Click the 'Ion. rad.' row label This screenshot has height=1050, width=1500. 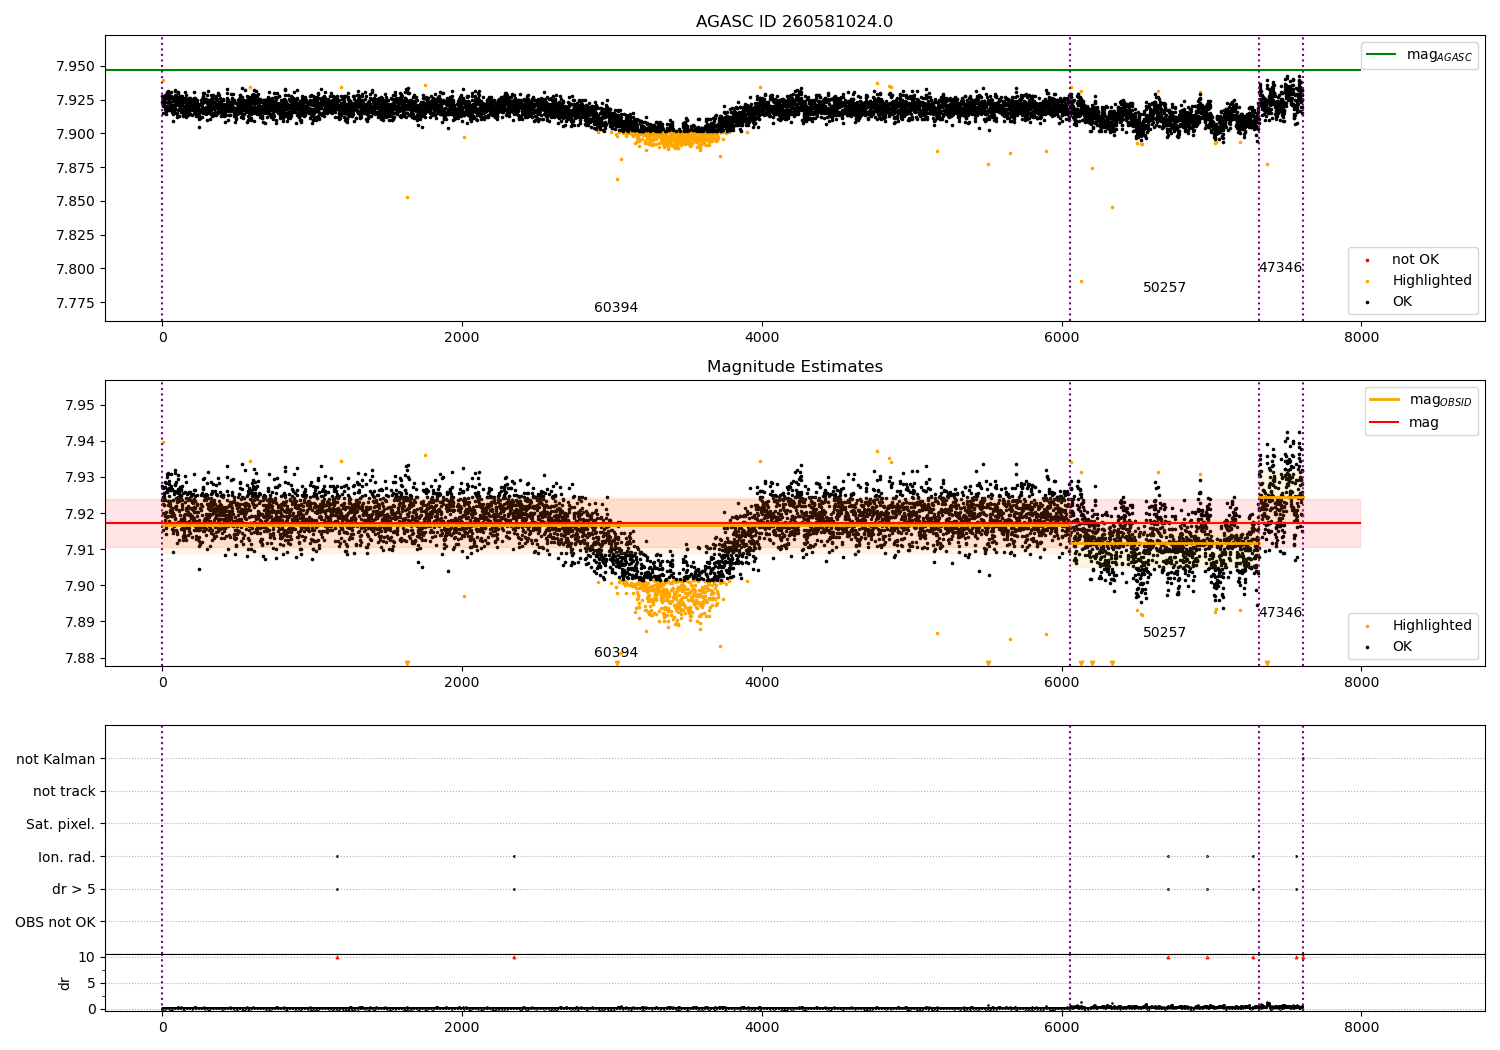(x=67, y=857)
